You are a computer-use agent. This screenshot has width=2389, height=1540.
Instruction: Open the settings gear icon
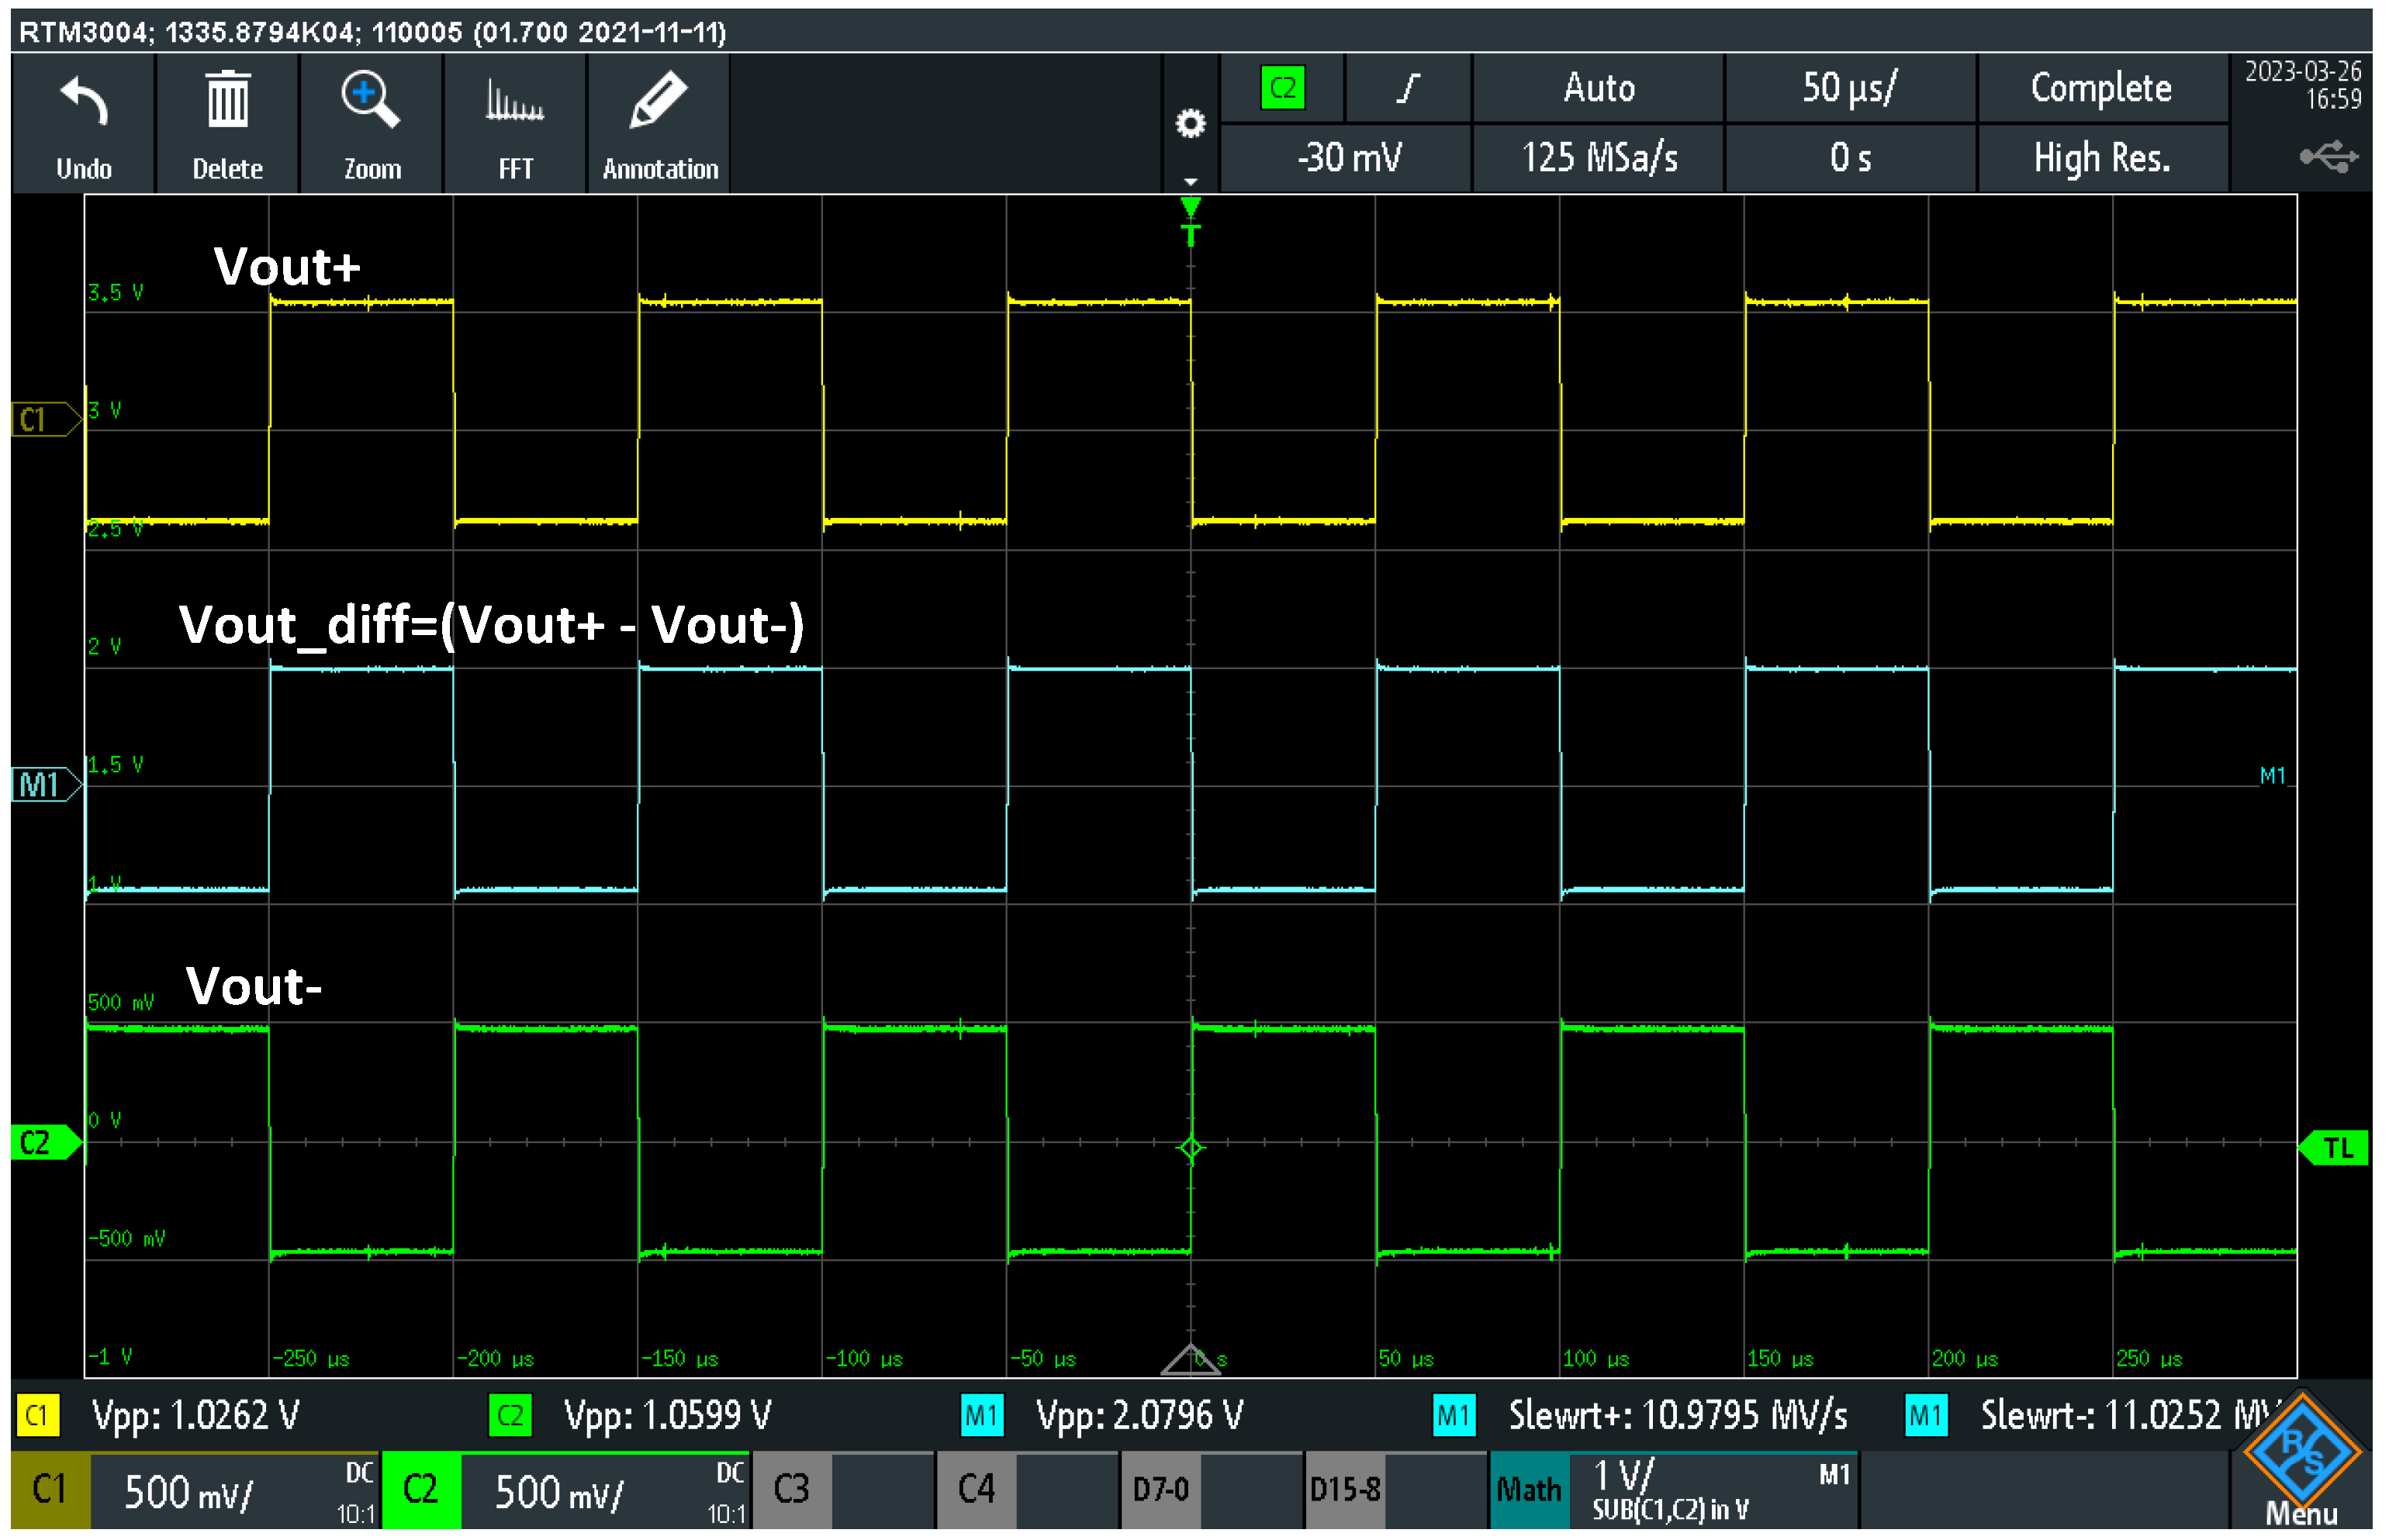(x=1190, y=124)
